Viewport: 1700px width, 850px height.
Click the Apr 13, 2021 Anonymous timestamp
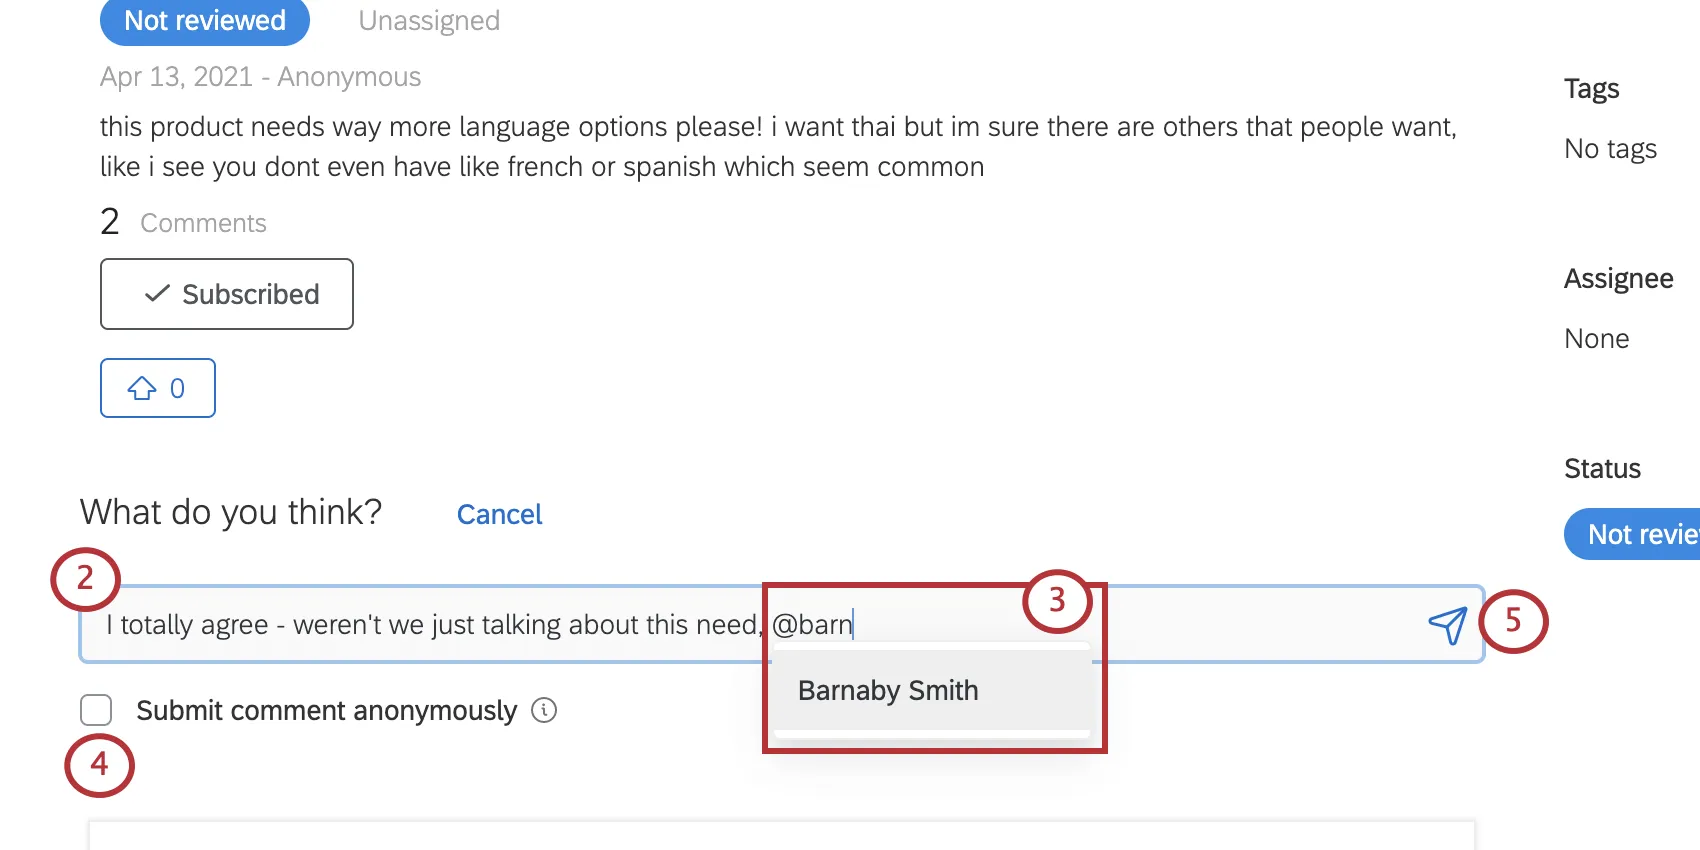point(260,76)
